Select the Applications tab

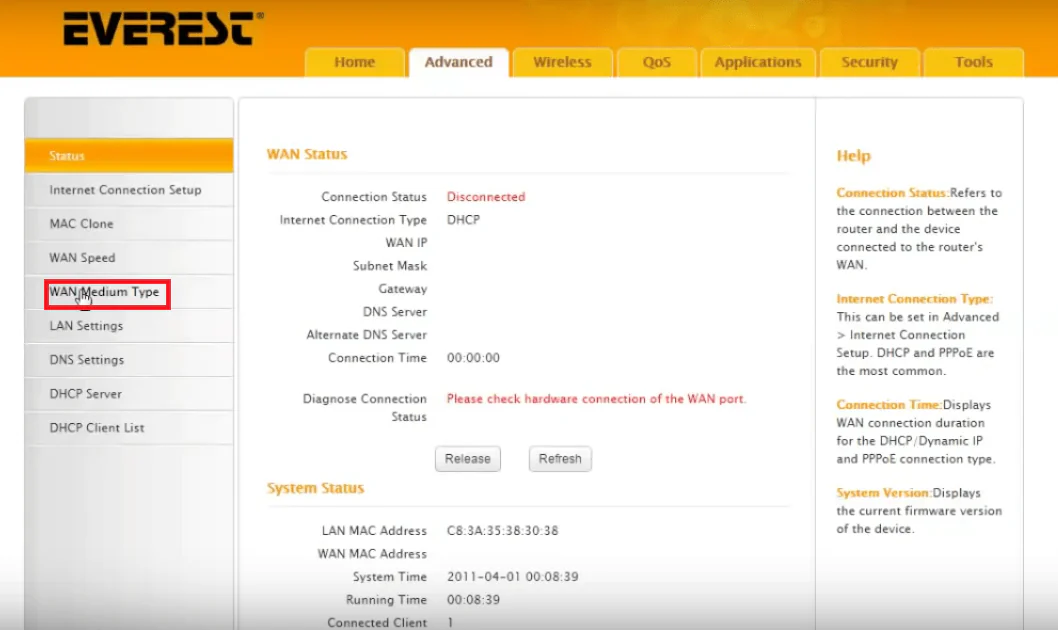pos(758,62)
